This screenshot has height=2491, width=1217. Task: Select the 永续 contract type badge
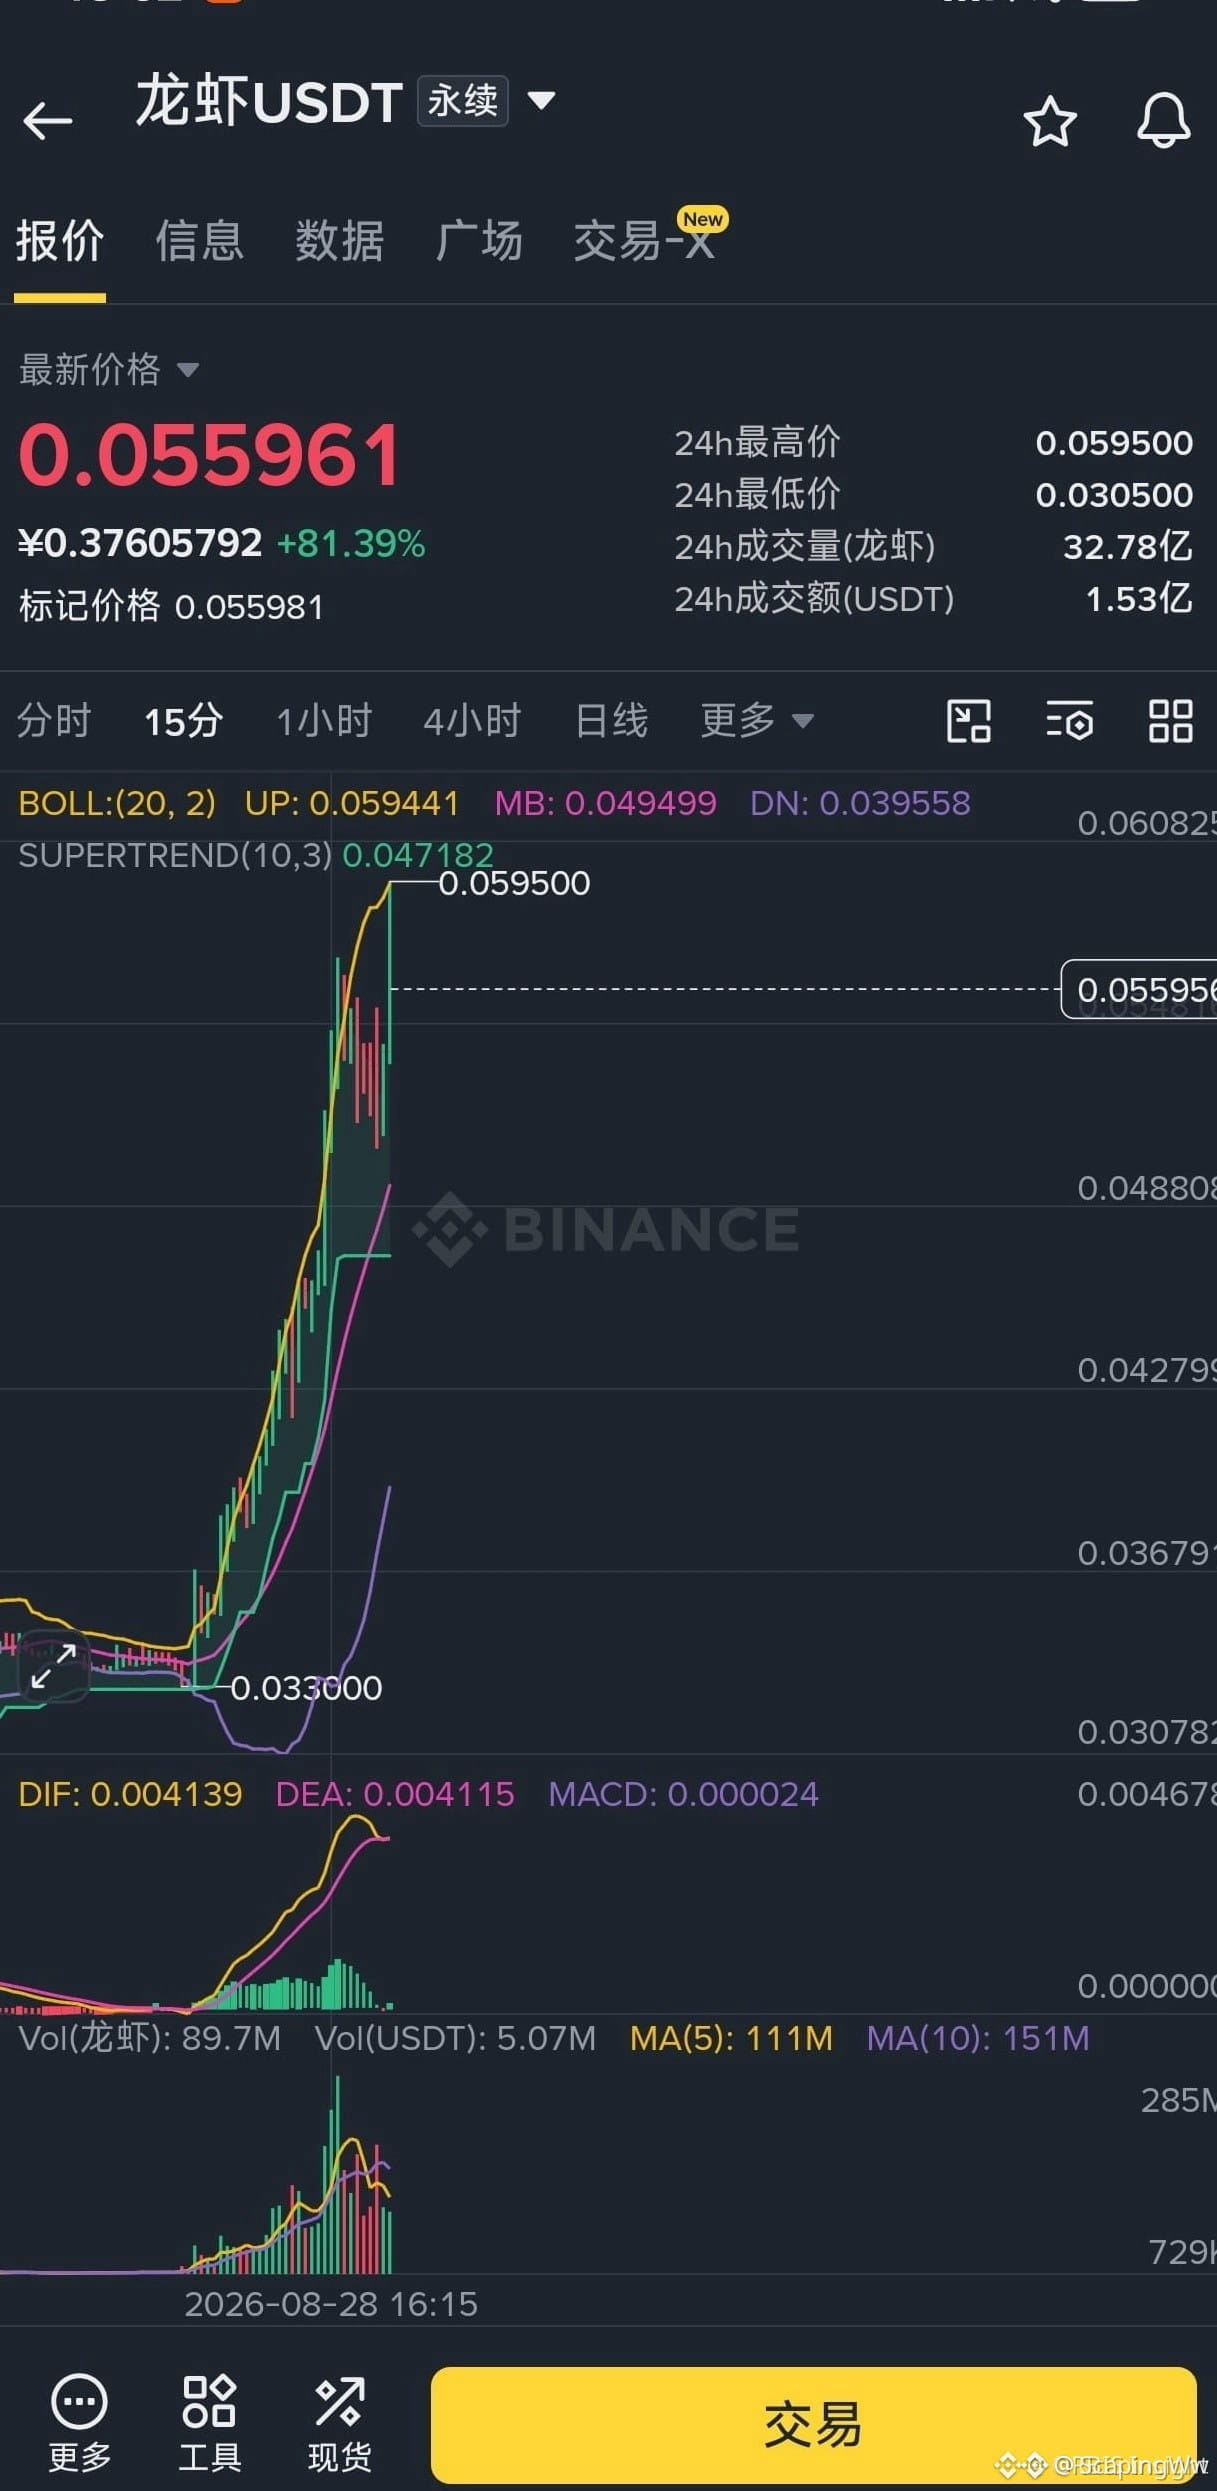(x=462, y=101)
